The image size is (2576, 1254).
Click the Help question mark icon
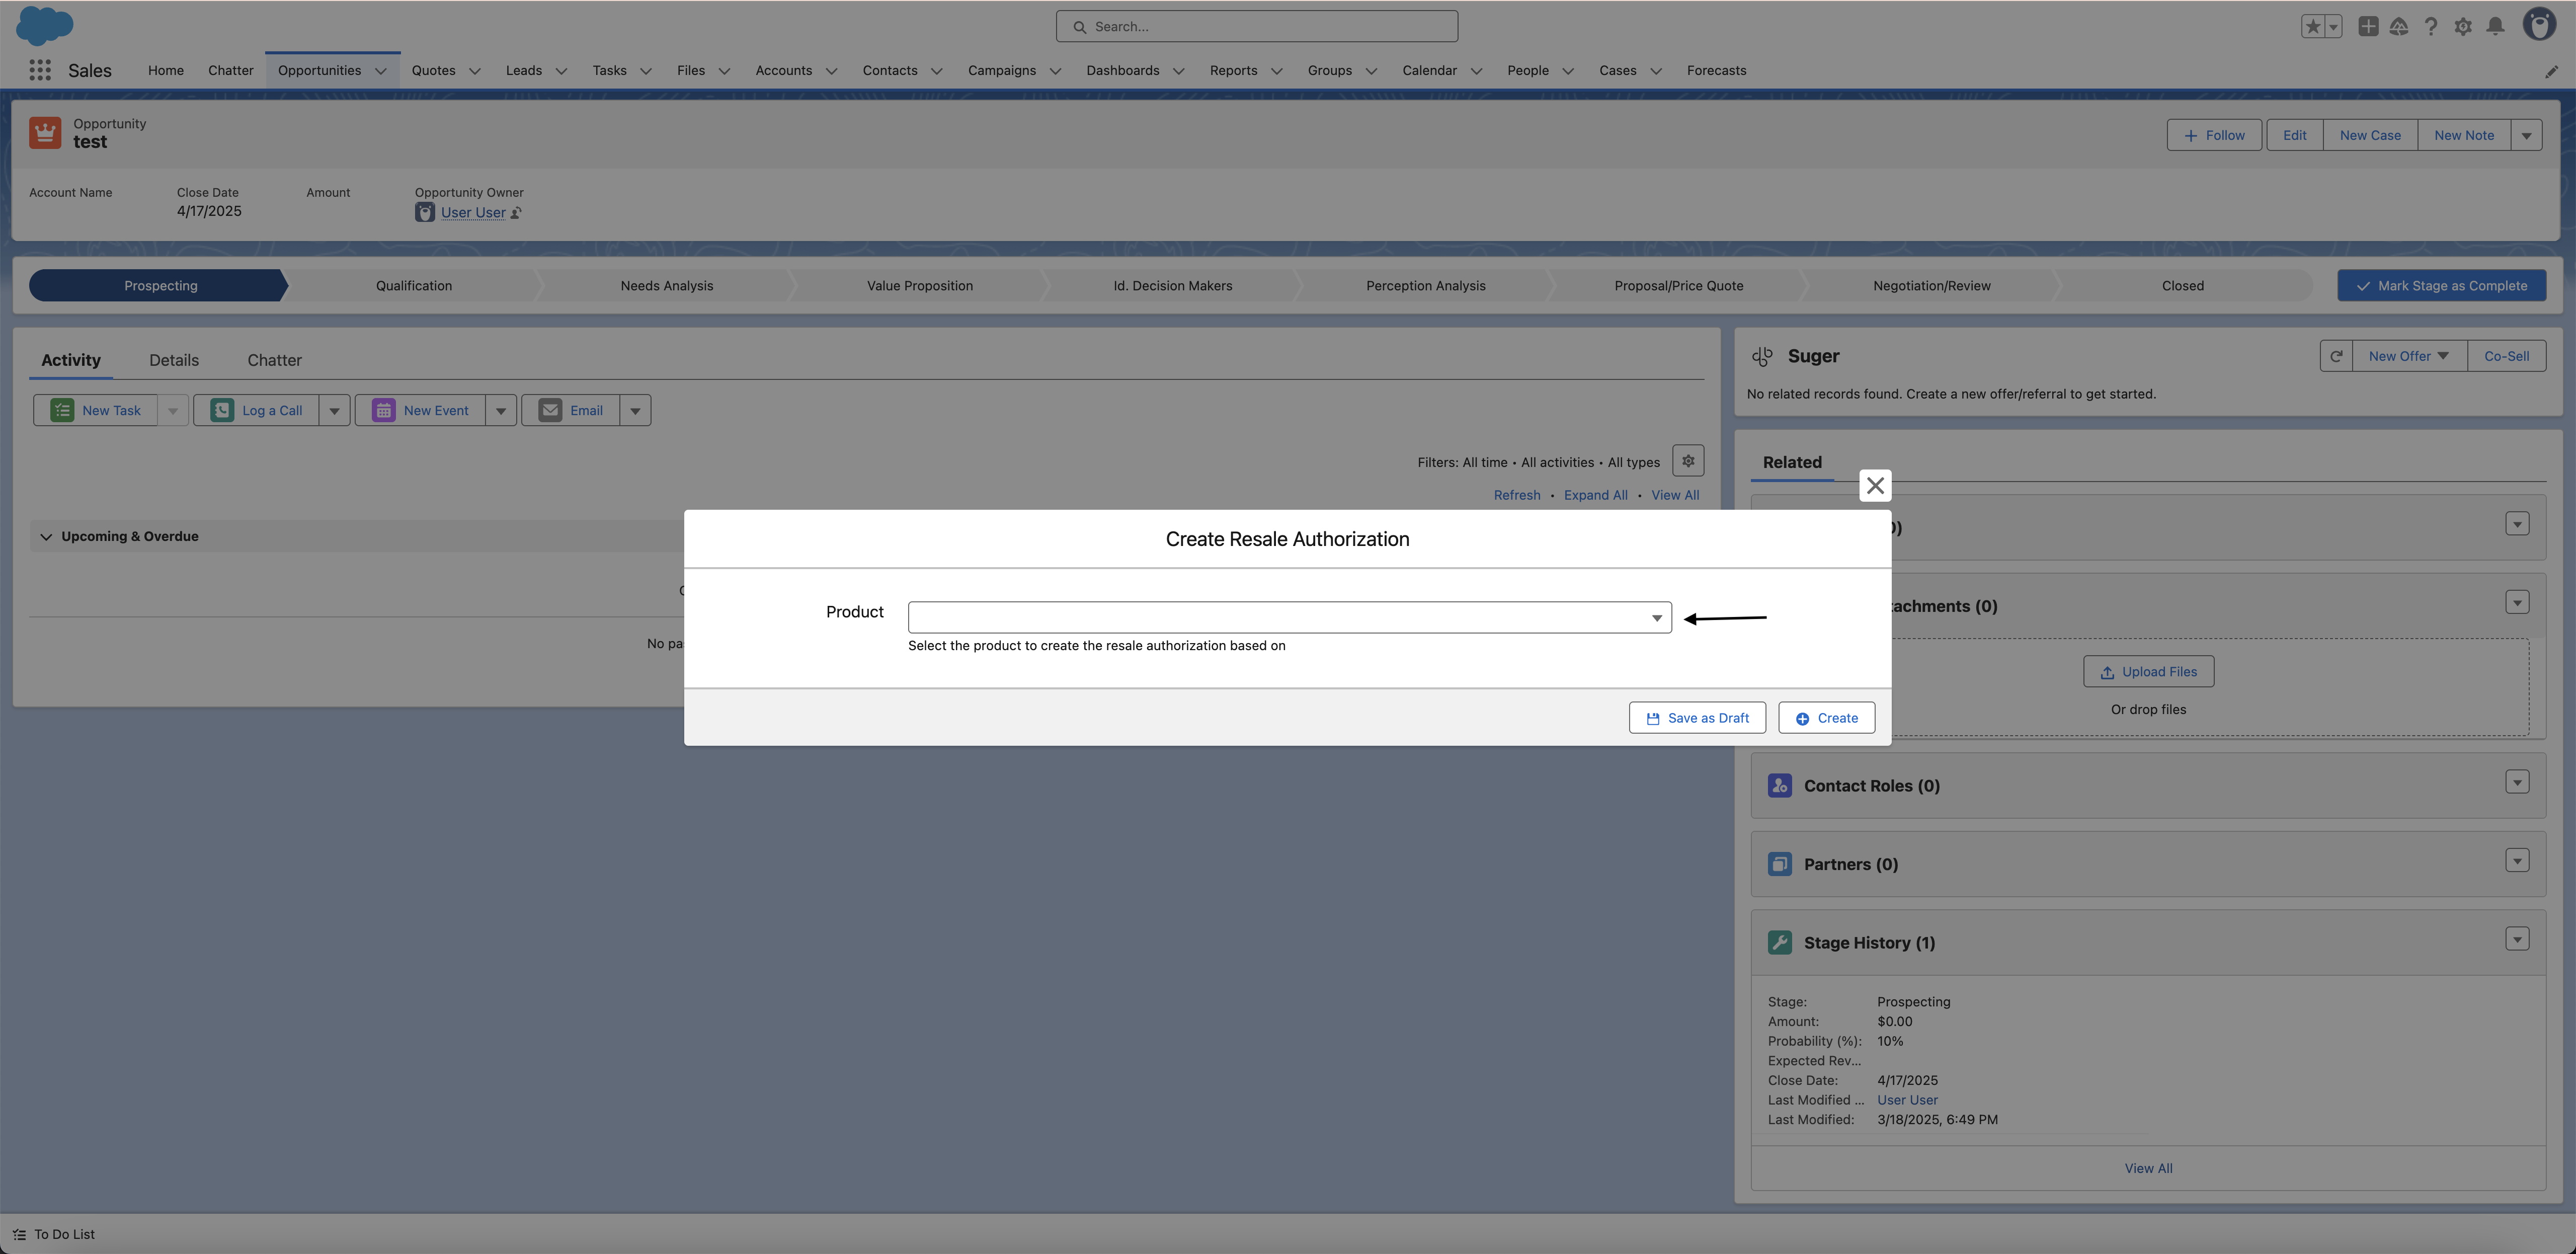pyautogui.click(x=2431, y=27)
